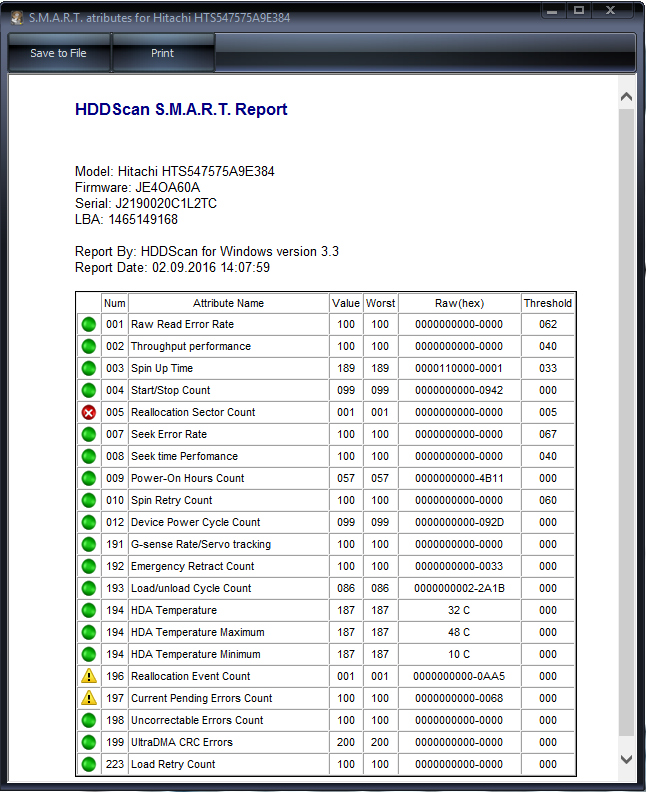The width and height of the screenshot is (646, 792).
Task: Click the Num column header
Action: click(x=115, y=303)
